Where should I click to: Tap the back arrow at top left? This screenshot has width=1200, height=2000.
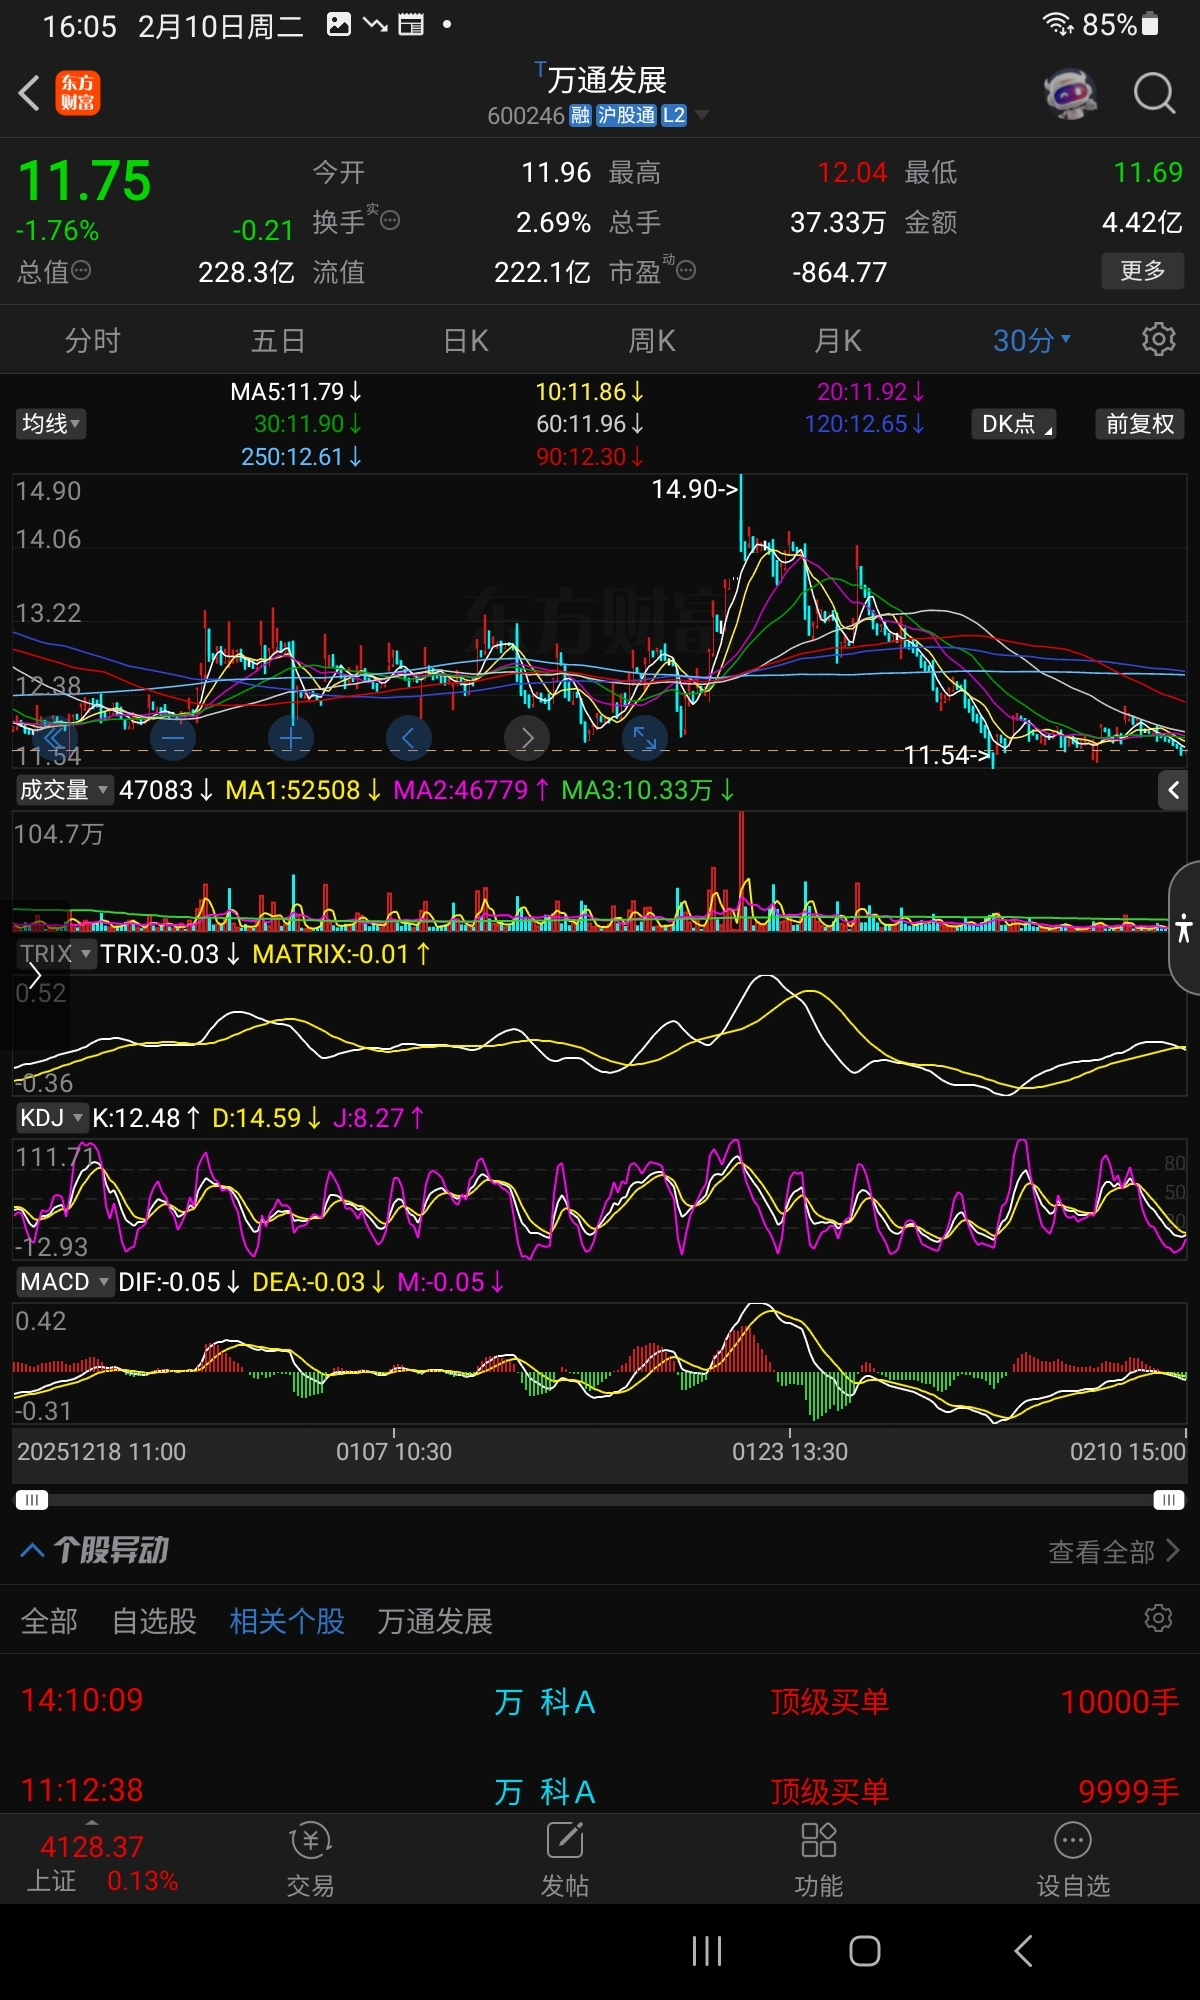pyautogui.click(x=29, y=93)
